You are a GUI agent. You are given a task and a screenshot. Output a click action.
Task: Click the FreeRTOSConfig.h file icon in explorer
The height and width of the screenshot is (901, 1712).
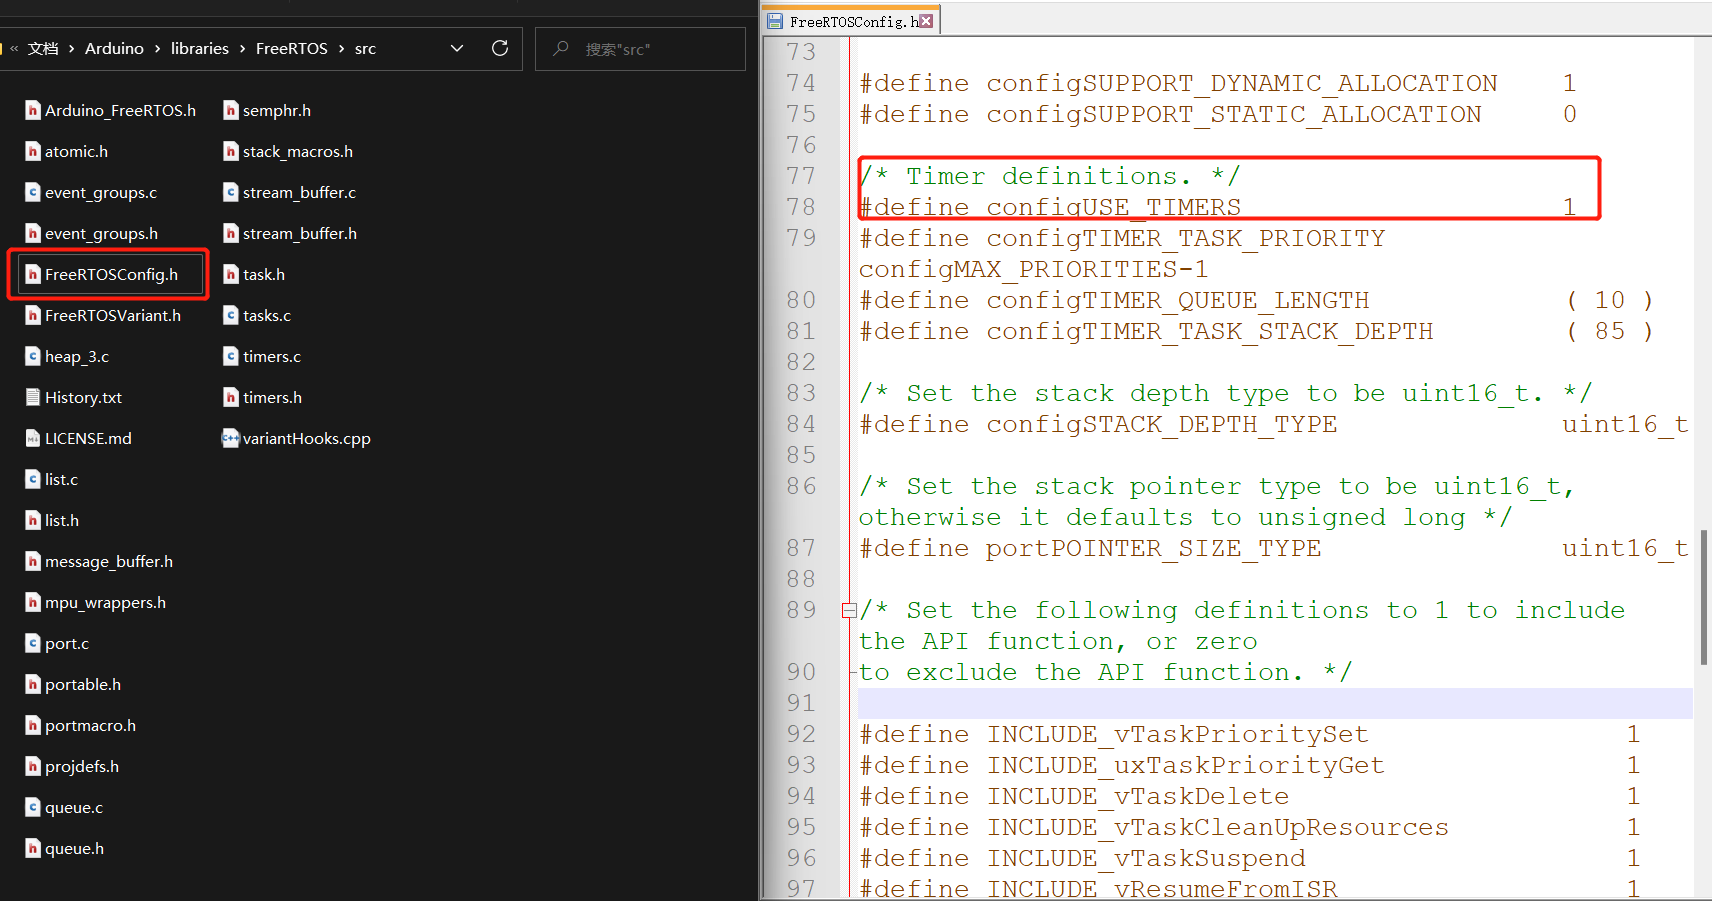tap(33, 274)
